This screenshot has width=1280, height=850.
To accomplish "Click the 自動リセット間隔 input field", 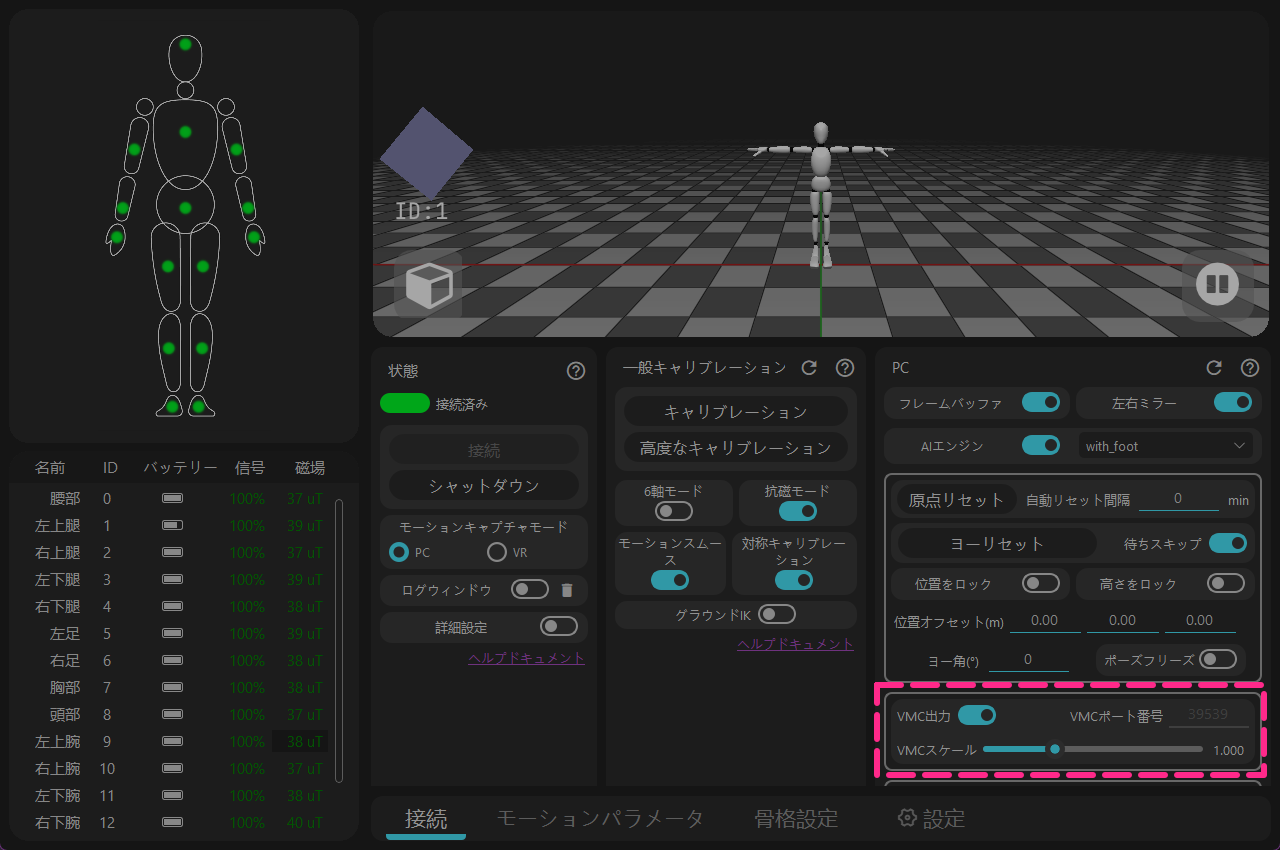I will click(1178, 498).
